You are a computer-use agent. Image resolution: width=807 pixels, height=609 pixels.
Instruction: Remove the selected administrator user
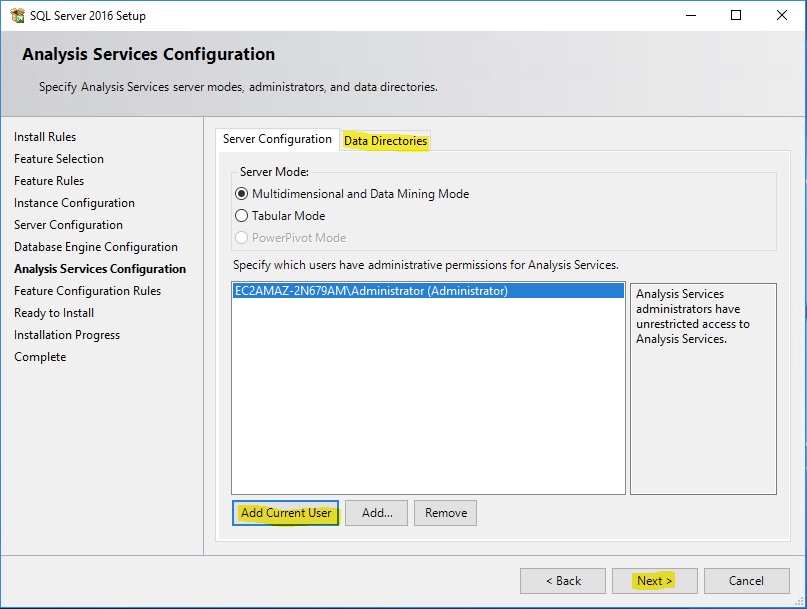[x=445, y=513]
